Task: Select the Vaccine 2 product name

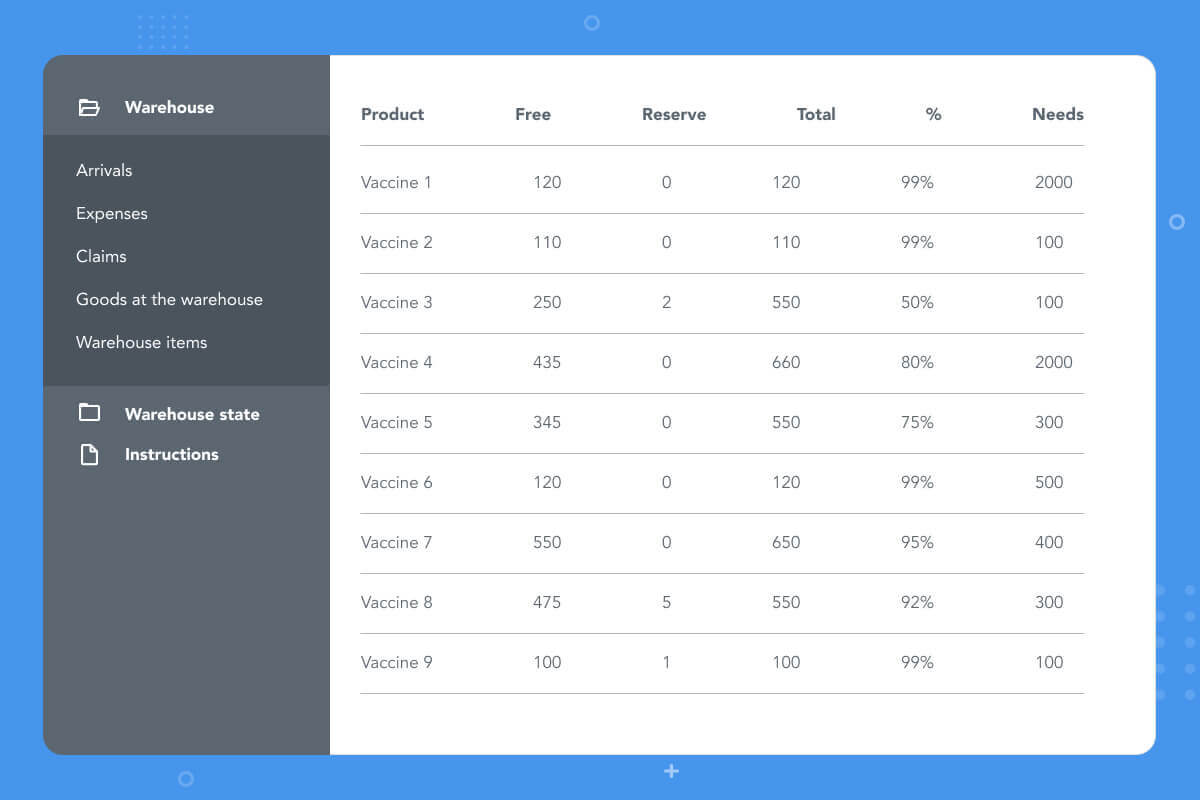Action: (x=397, y=242)
